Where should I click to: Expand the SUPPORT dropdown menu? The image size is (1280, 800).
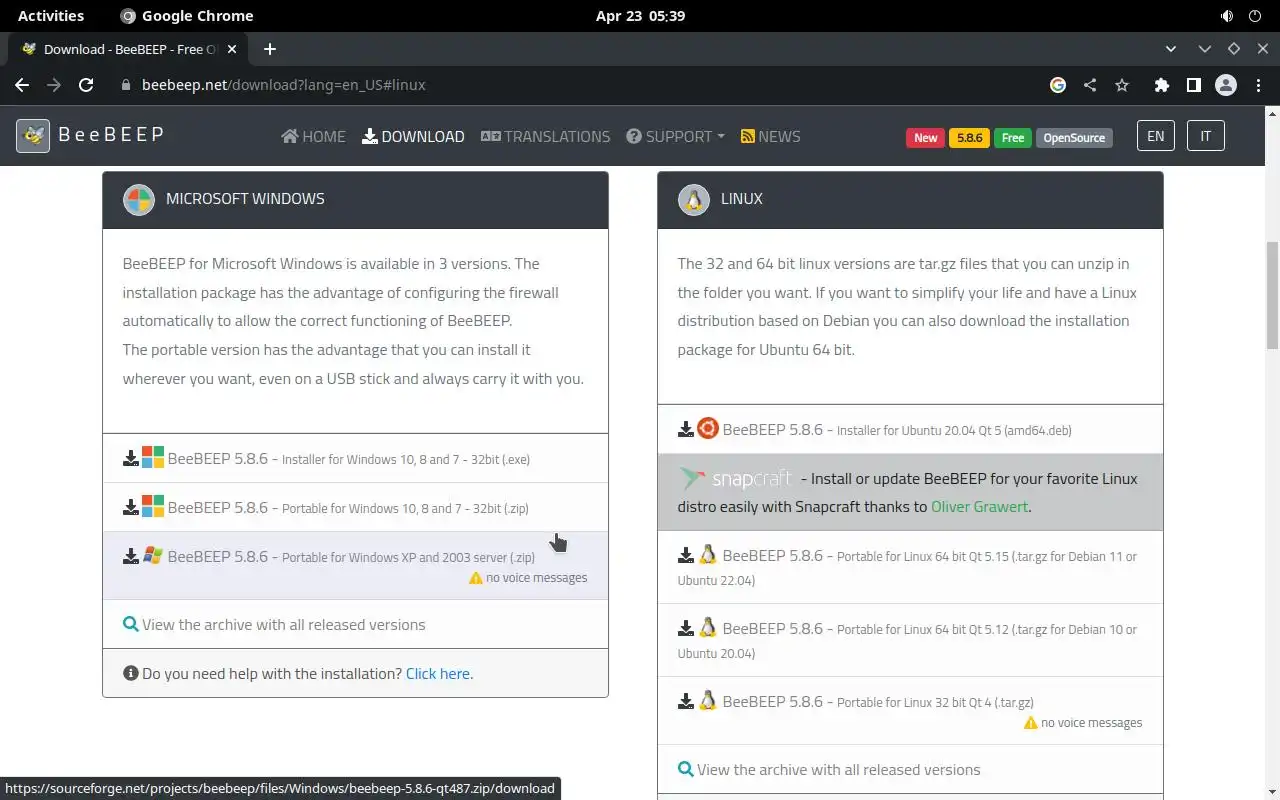pos(675,136)
